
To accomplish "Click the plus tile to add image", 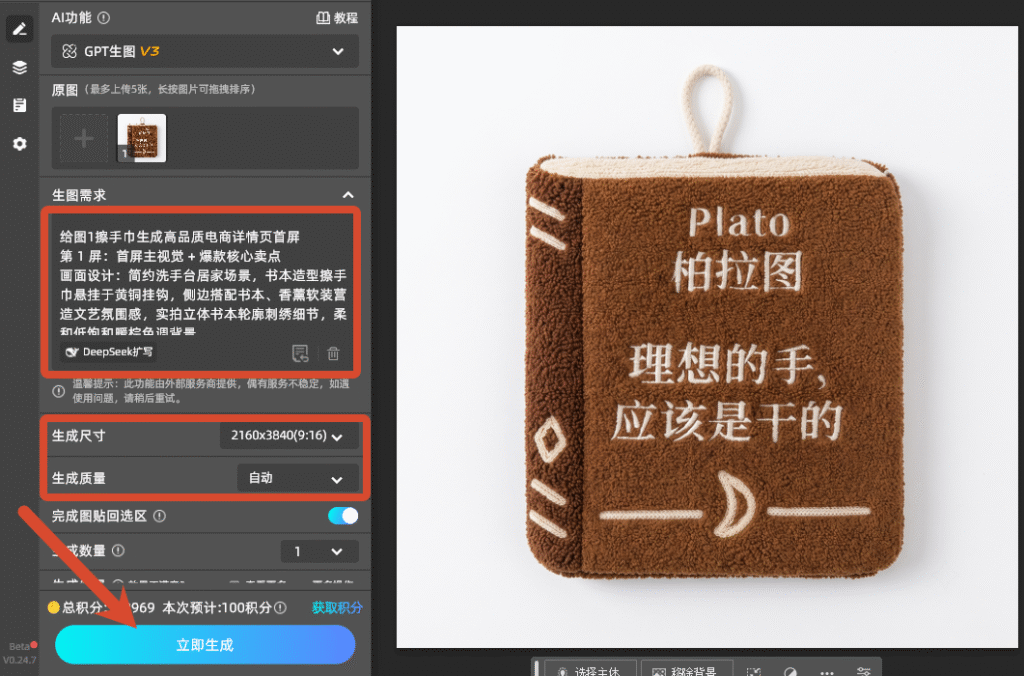I will coord(84,138).
